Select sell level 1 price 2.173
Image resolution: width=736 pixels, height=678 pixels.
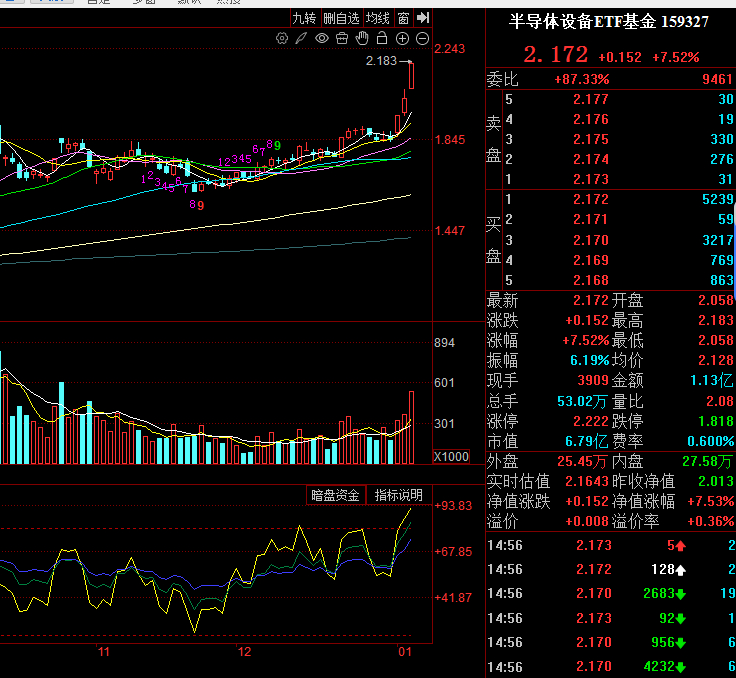point(590,179)
